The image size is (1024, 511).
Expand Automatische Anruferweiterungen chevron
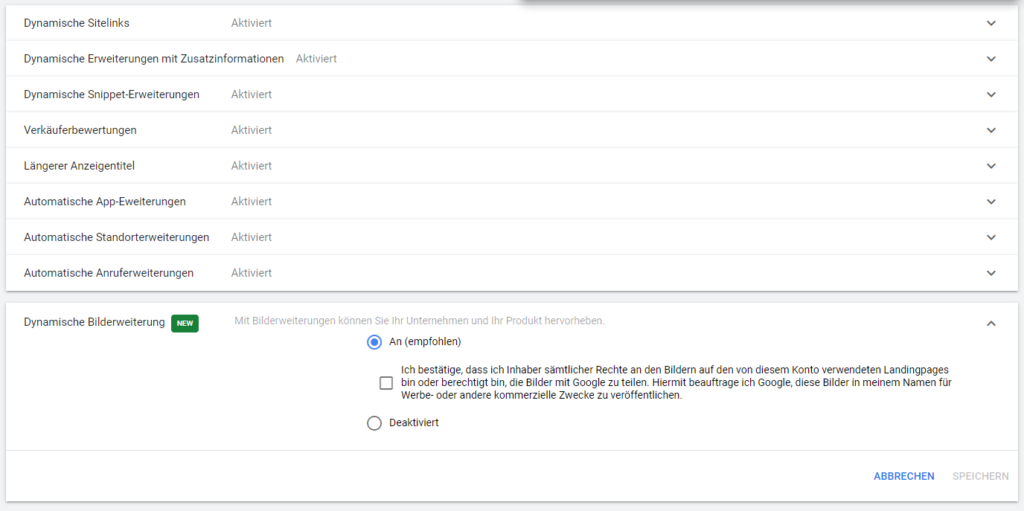tap(991, 273)
